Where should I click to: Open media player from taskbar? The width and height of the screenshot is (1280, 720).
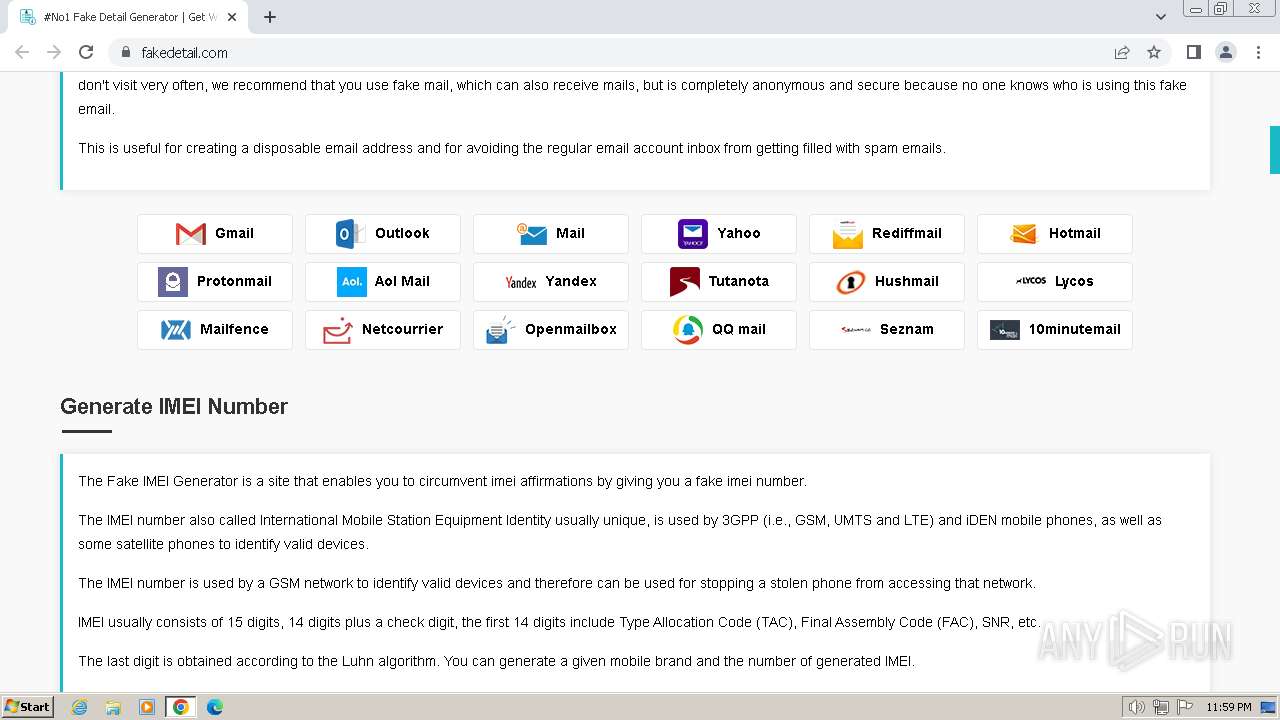tap(147, 707)
